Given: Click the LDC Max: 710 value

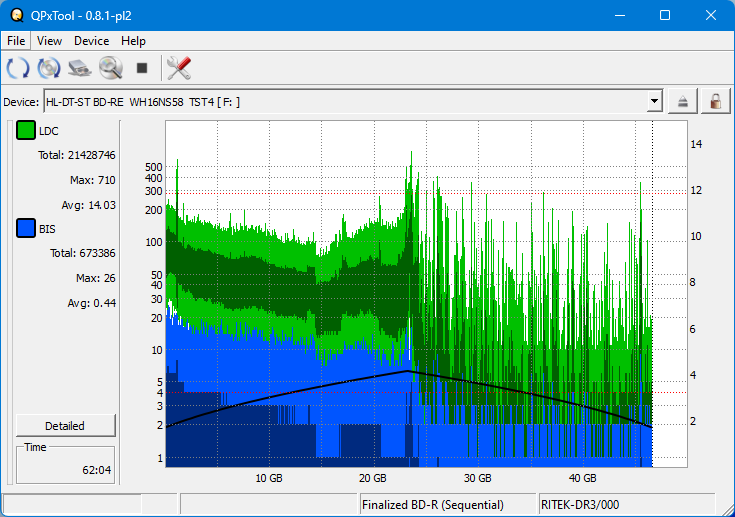Looking at the screenshot, I should point(92,180).
